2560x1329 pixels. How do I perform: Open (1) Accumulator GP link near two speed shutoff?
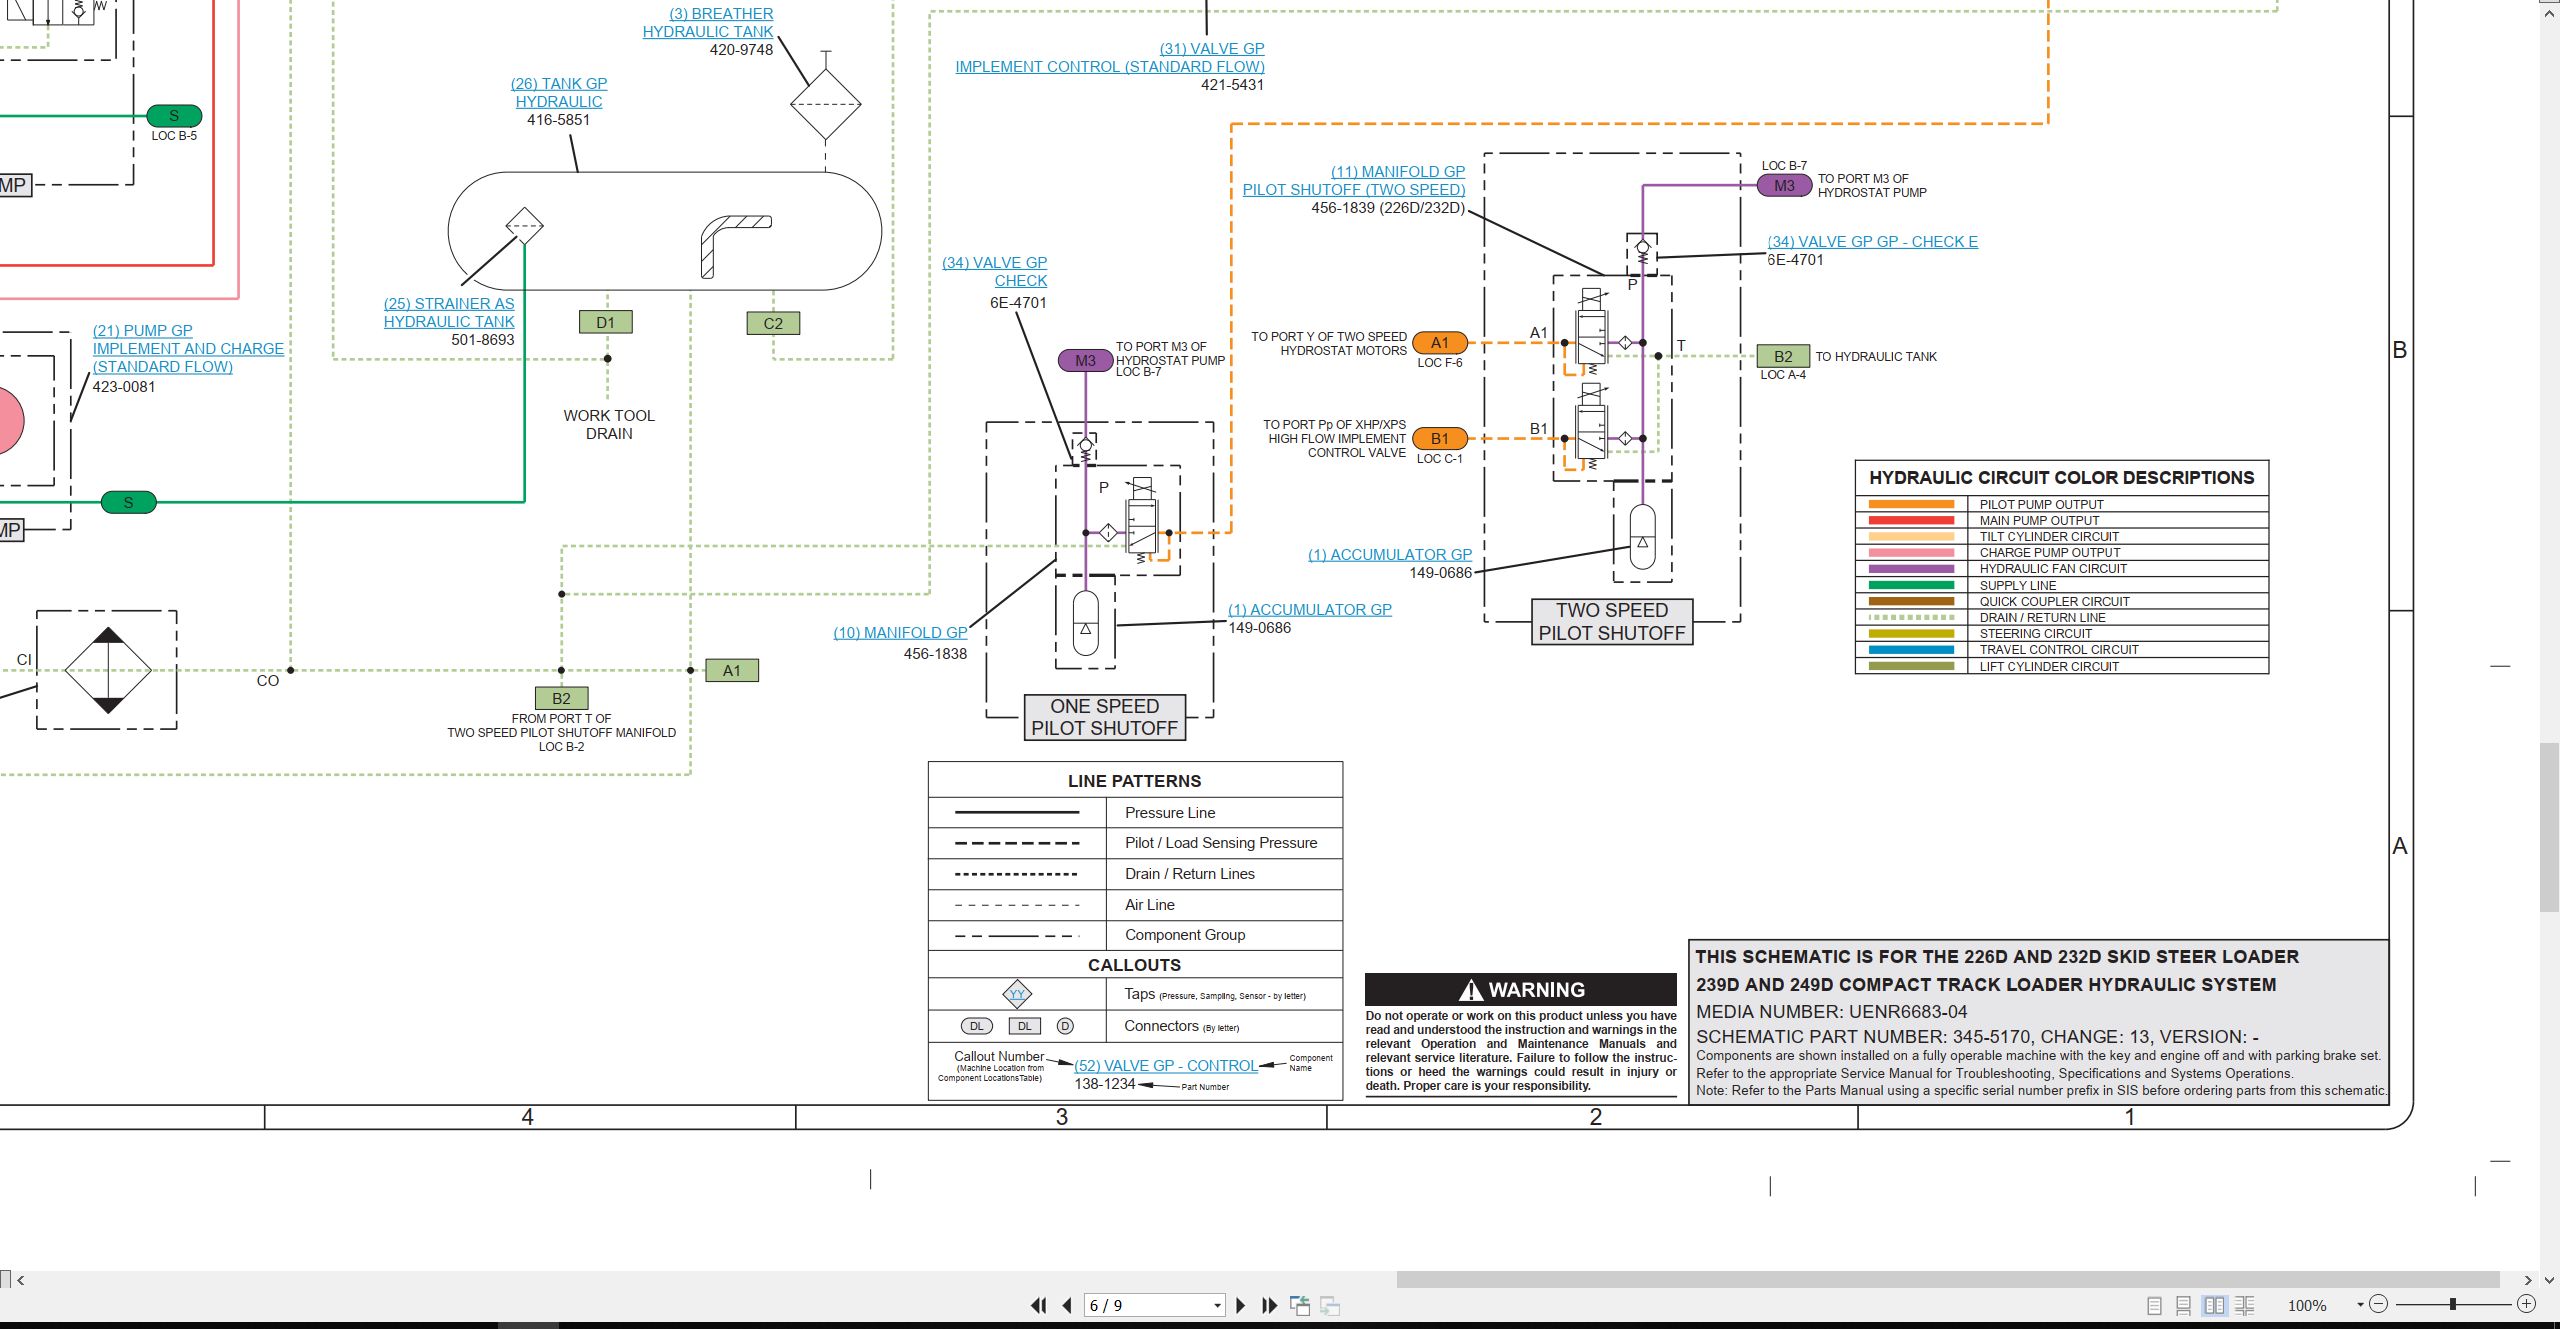tap(1390, 555)
